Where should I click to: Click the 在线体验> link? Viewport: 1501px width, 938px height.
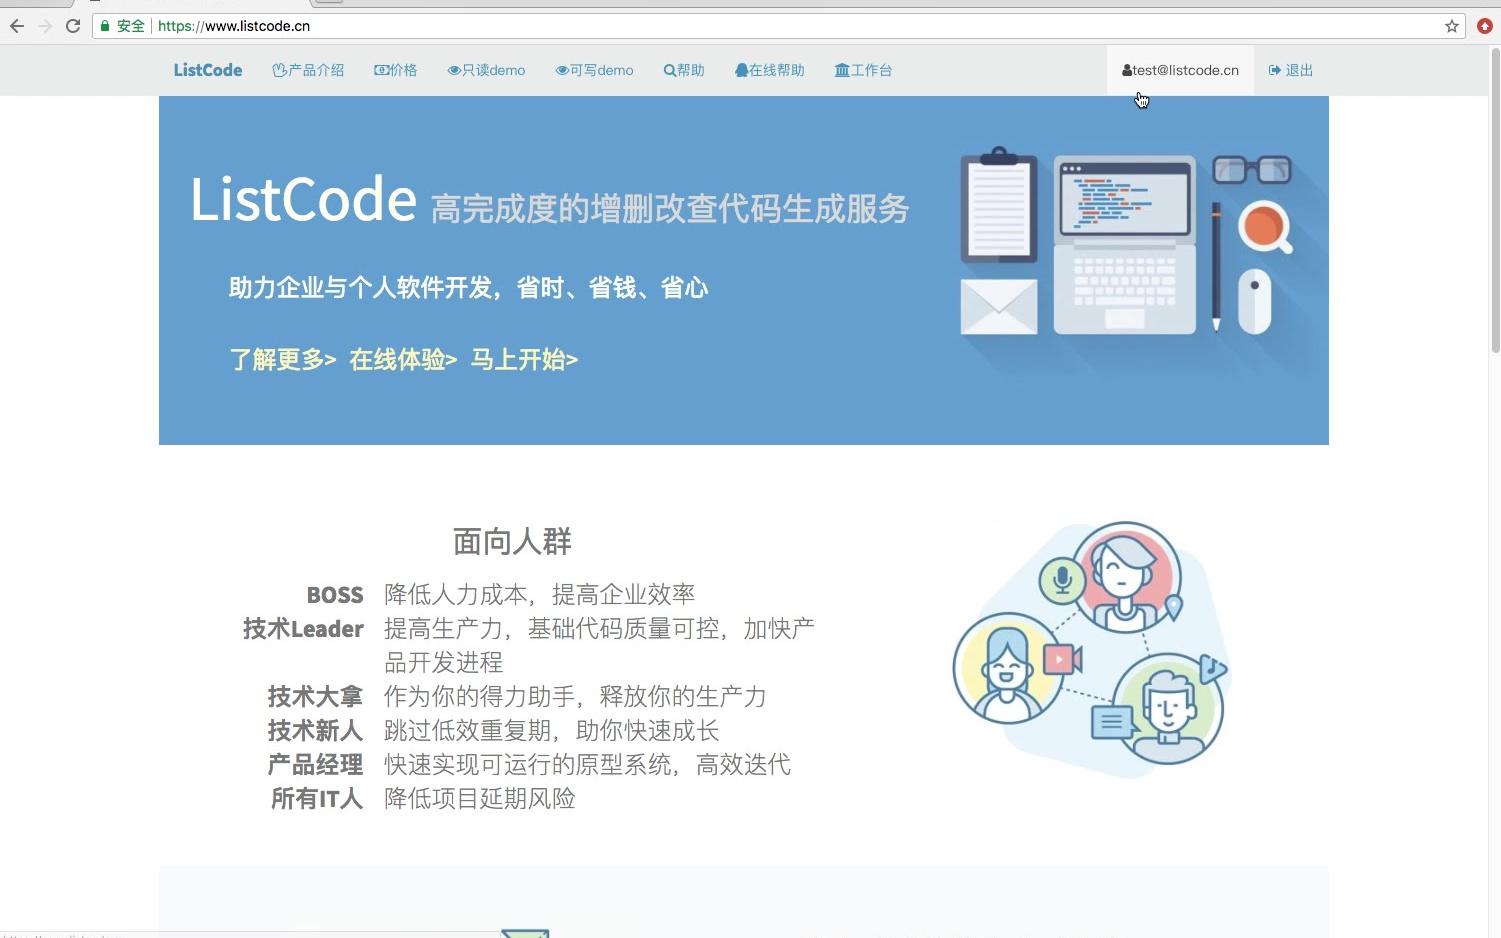click(x=403, y=360)
